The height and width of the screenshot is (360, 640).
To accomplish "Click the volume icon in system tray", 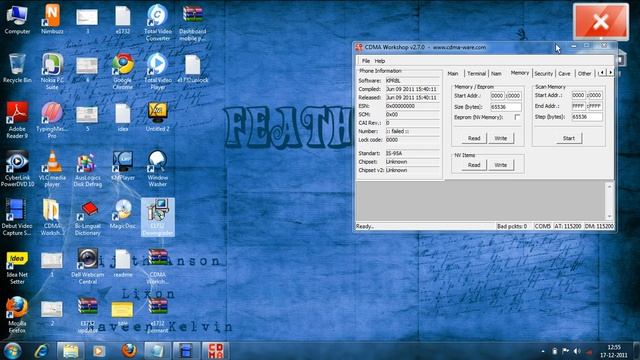I will 577,351.
